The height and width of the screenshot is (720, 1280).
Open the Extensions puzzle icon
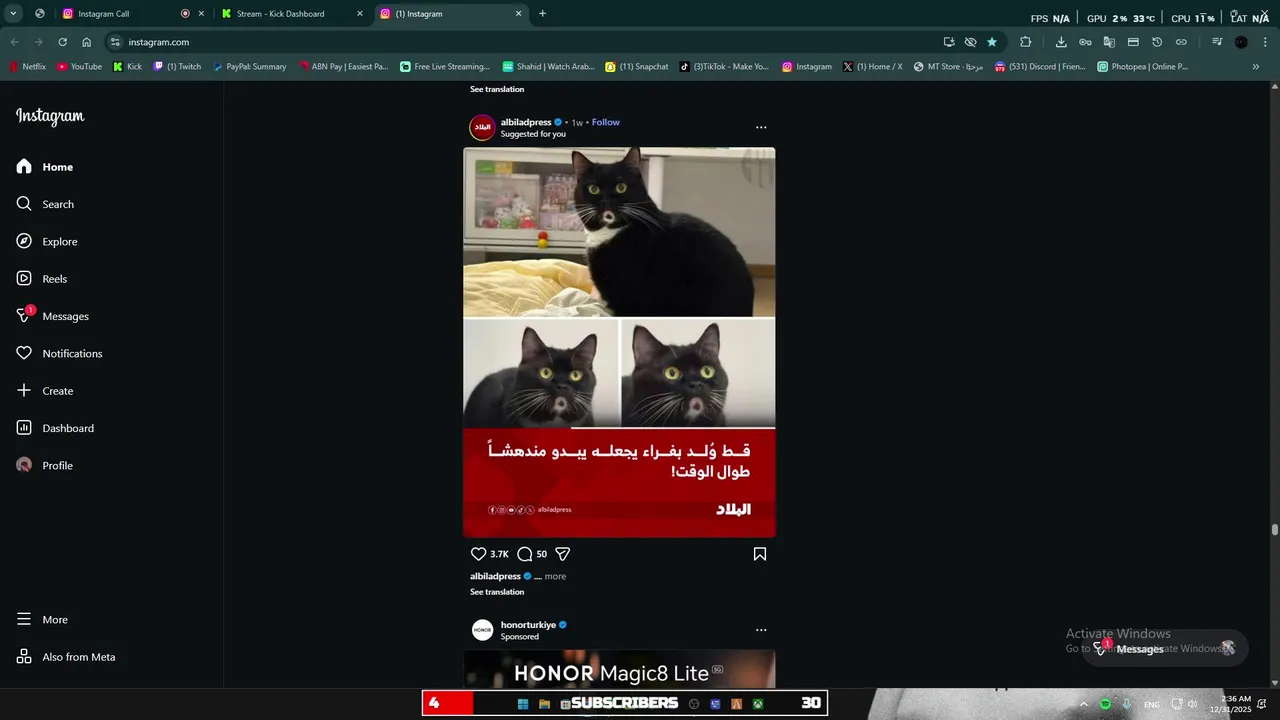pyautogui.click(x=1026, y=42)
